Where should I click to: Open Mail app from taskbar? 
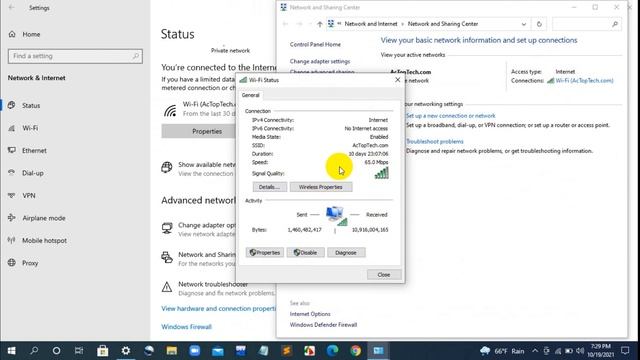click(218, 351)
